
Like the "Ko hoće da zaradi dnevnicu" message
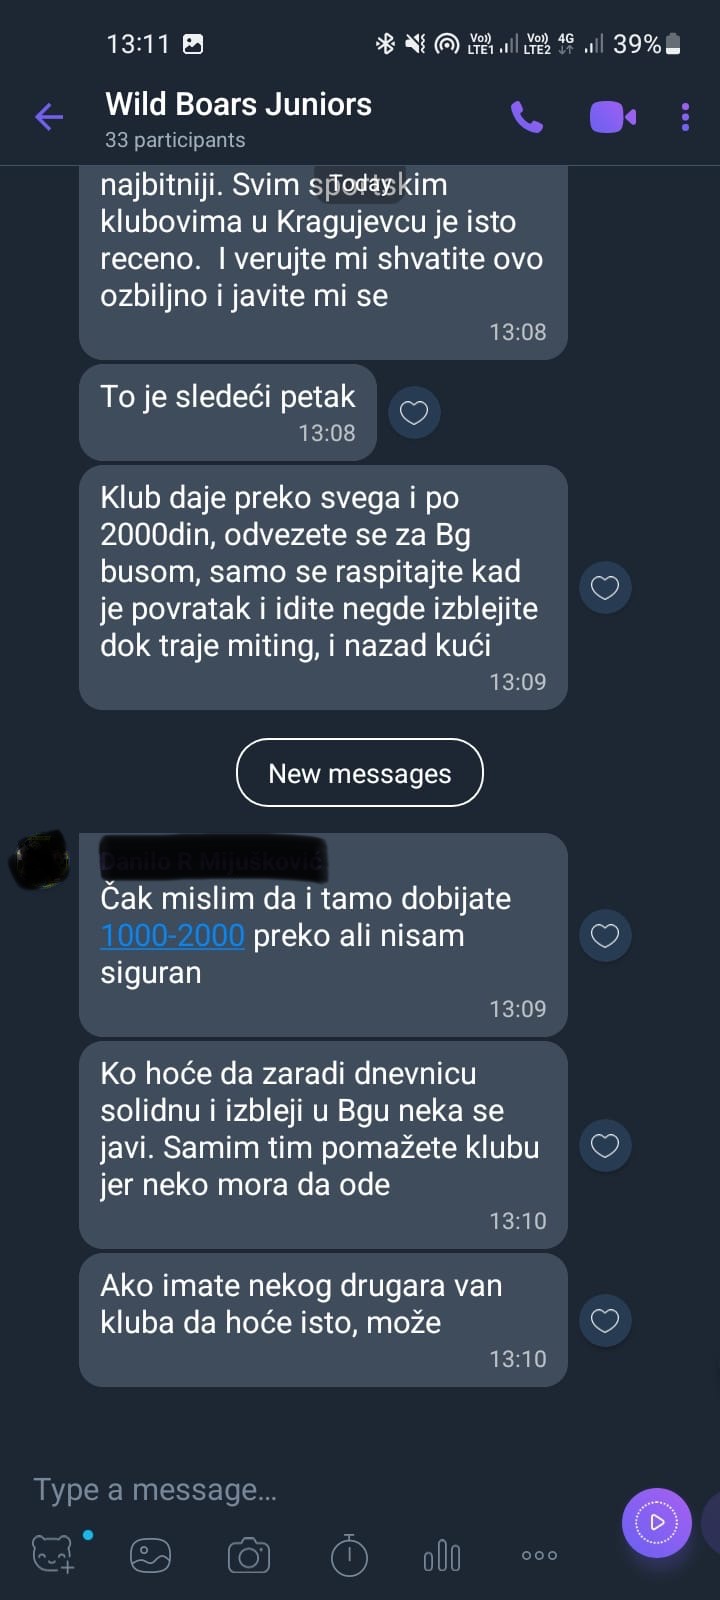click(x=605, y=1145)
